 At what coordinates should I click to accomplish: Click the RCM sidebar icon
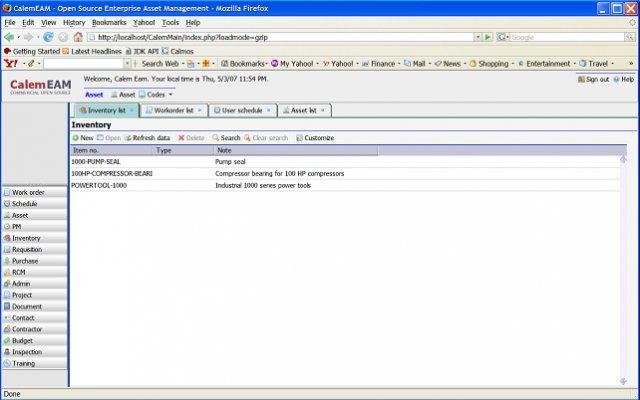coord(7,272)
